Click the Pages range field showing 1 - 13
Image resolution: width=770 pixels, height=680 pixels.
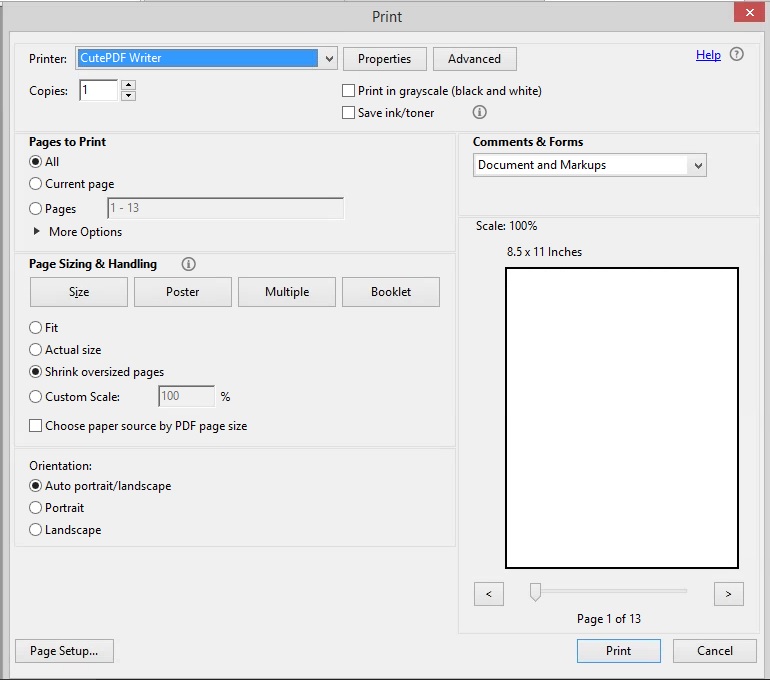[225, 208]
